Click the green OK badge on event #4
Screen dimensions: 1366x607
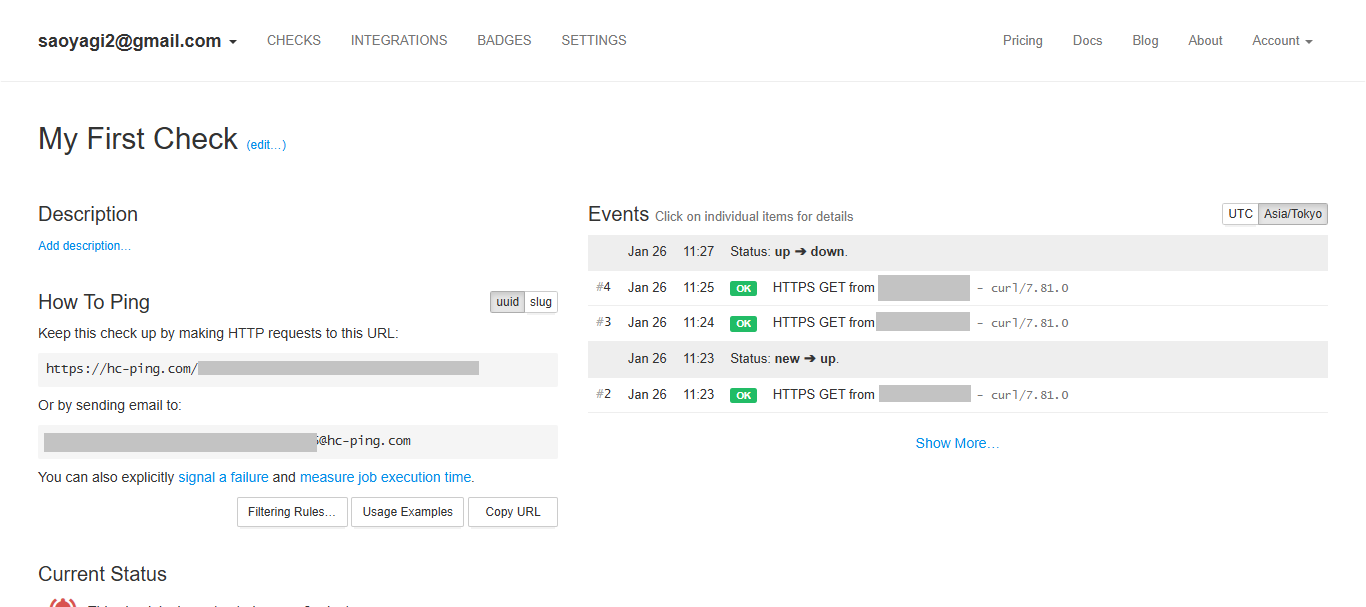pos(743,288)
